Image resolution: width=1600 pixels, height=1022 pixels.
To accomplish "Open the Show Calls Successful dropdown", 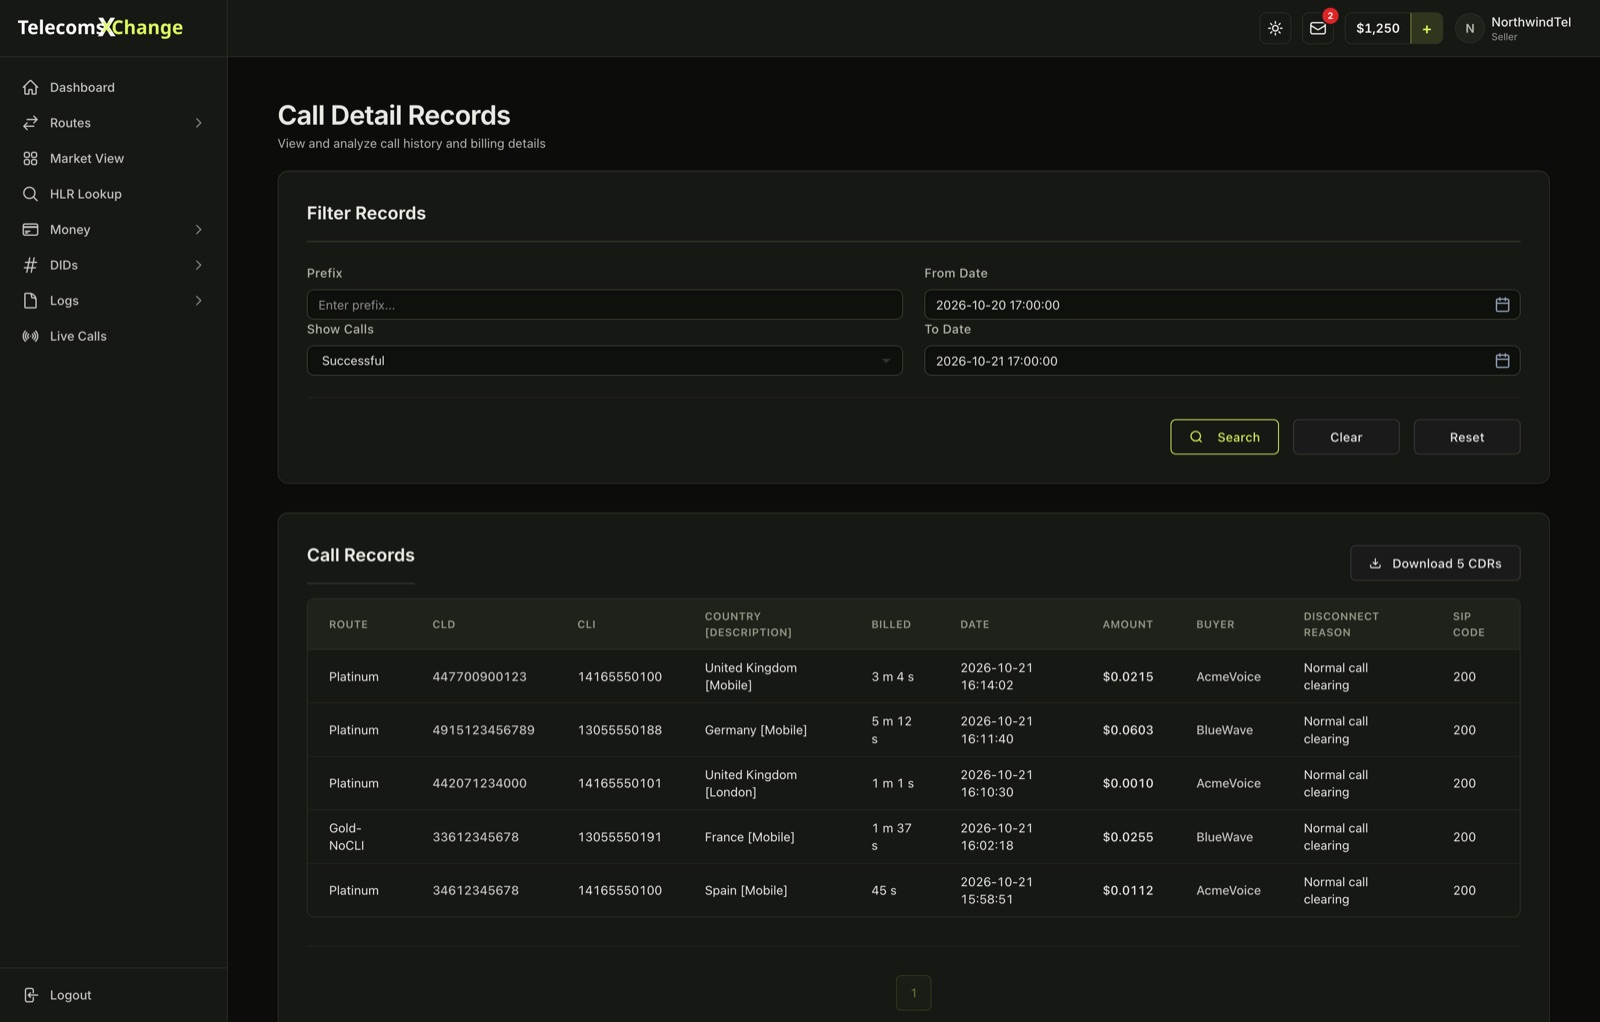I will [604, 361].
